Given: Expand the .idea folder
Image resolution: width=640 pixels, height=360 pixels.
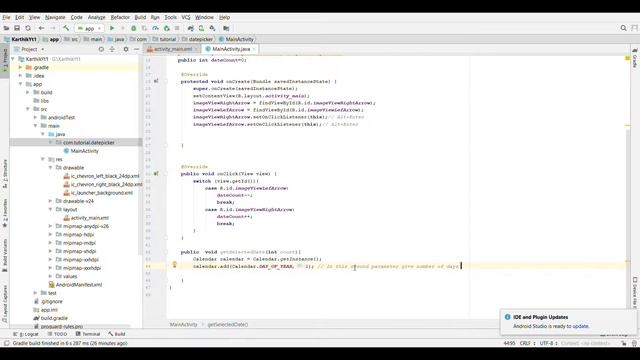Looking at the screenshot, I should 20,76.
